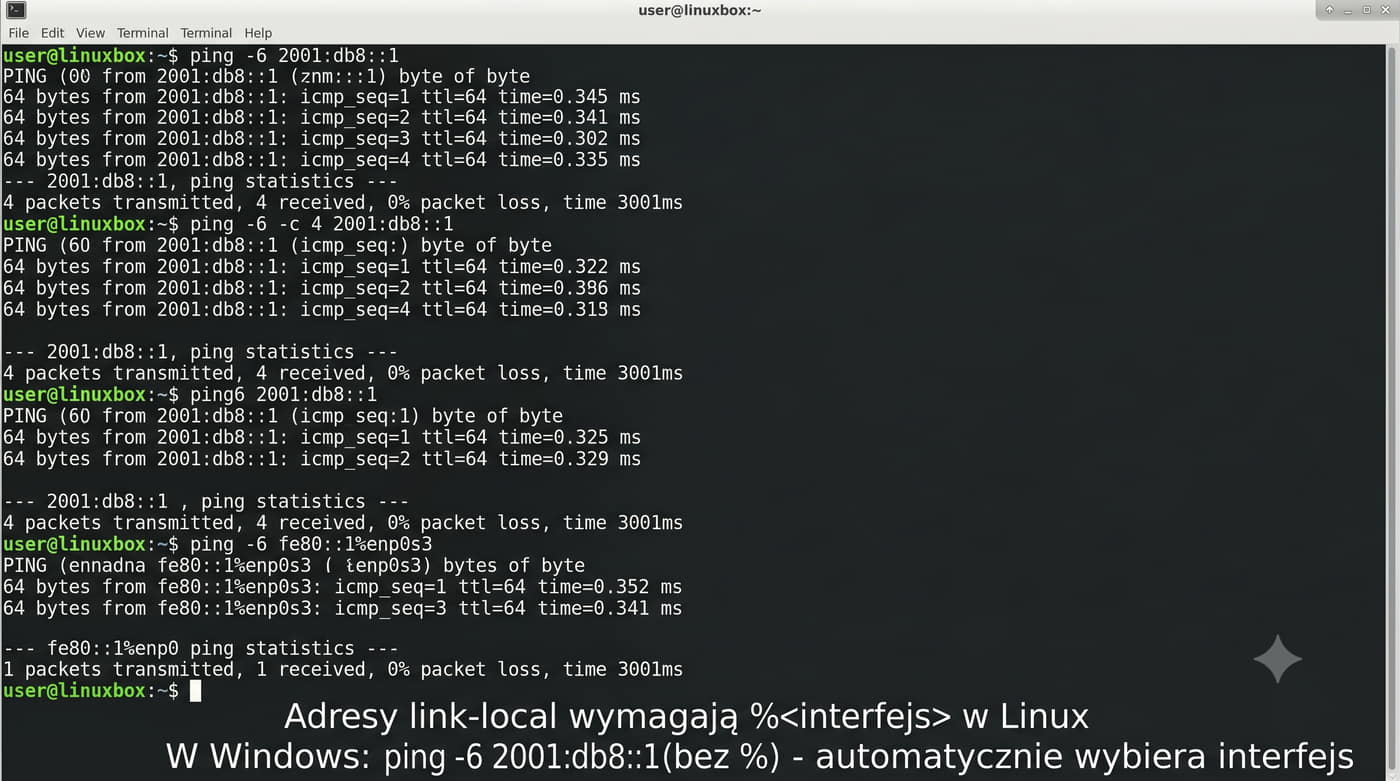Click the four-pointed star icon

pos(1278,659)
